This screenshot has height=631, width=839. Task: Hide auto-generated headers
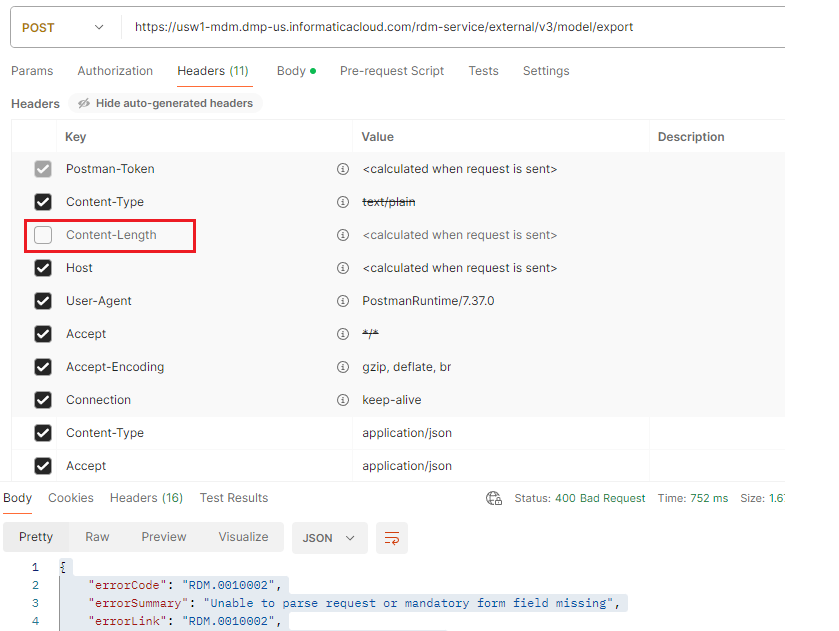(165, 103)
